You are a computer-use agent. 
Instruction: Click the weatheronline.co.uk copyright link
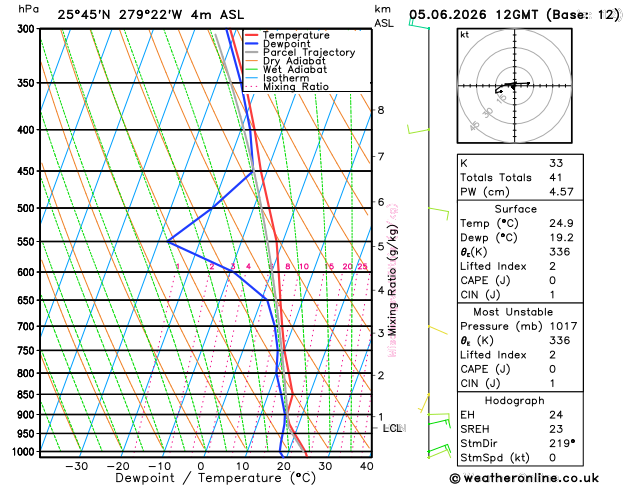point(524,478)
